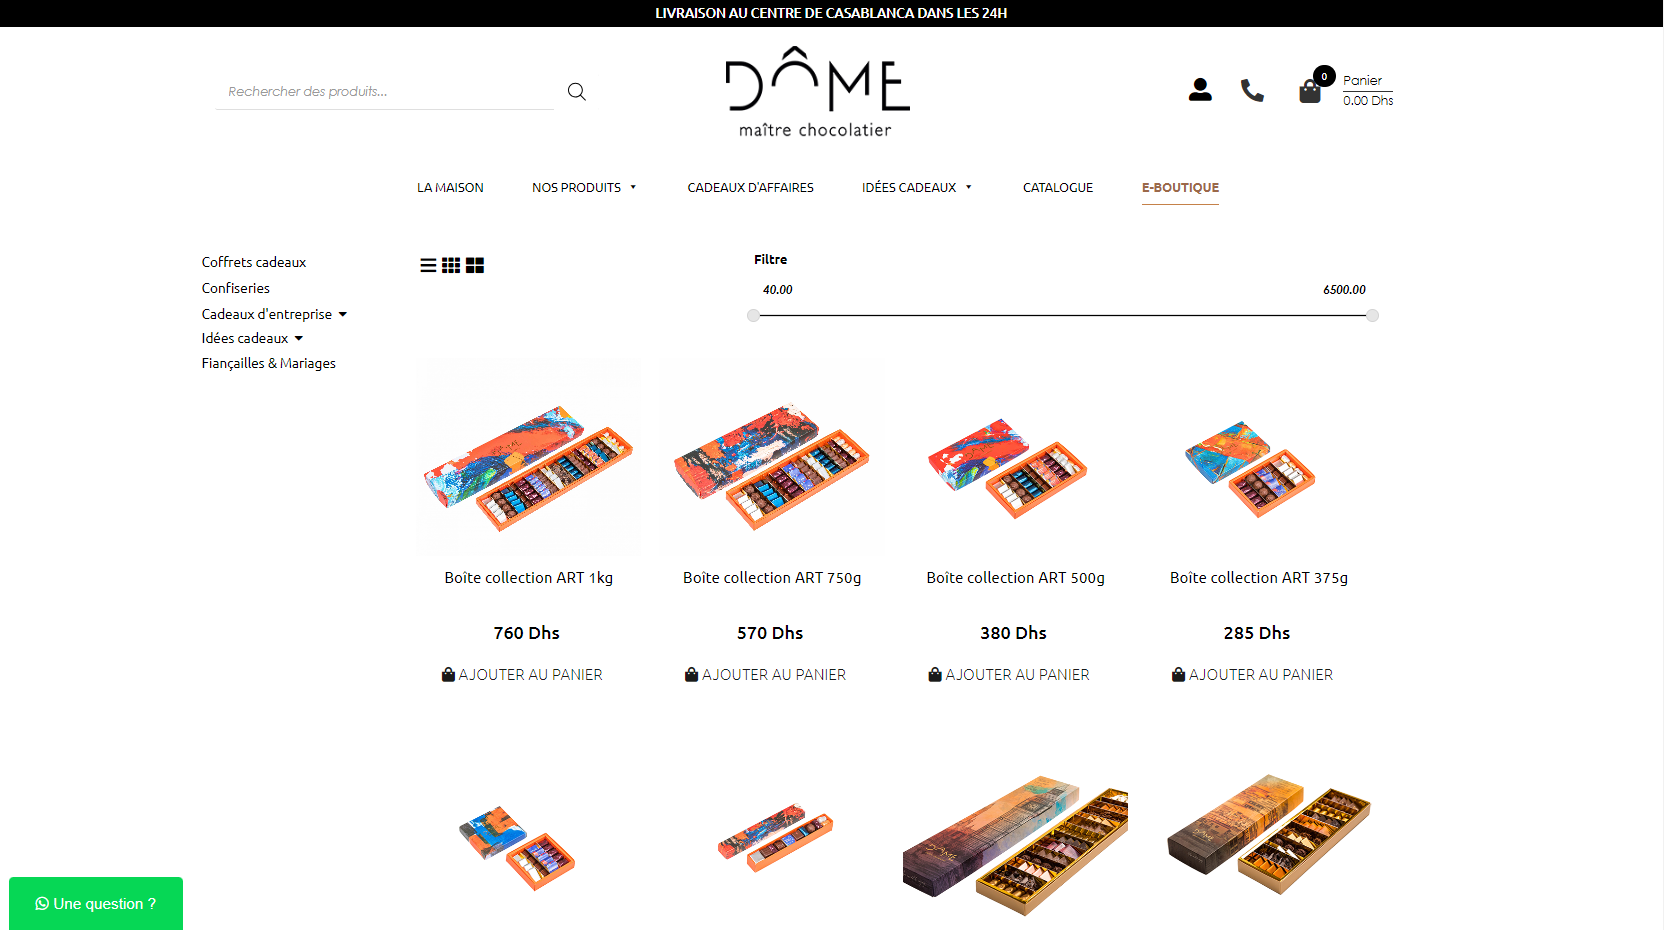Open the Coffrets cadeaux category link
Screen dimensions: 1664x930
[254, 262]
